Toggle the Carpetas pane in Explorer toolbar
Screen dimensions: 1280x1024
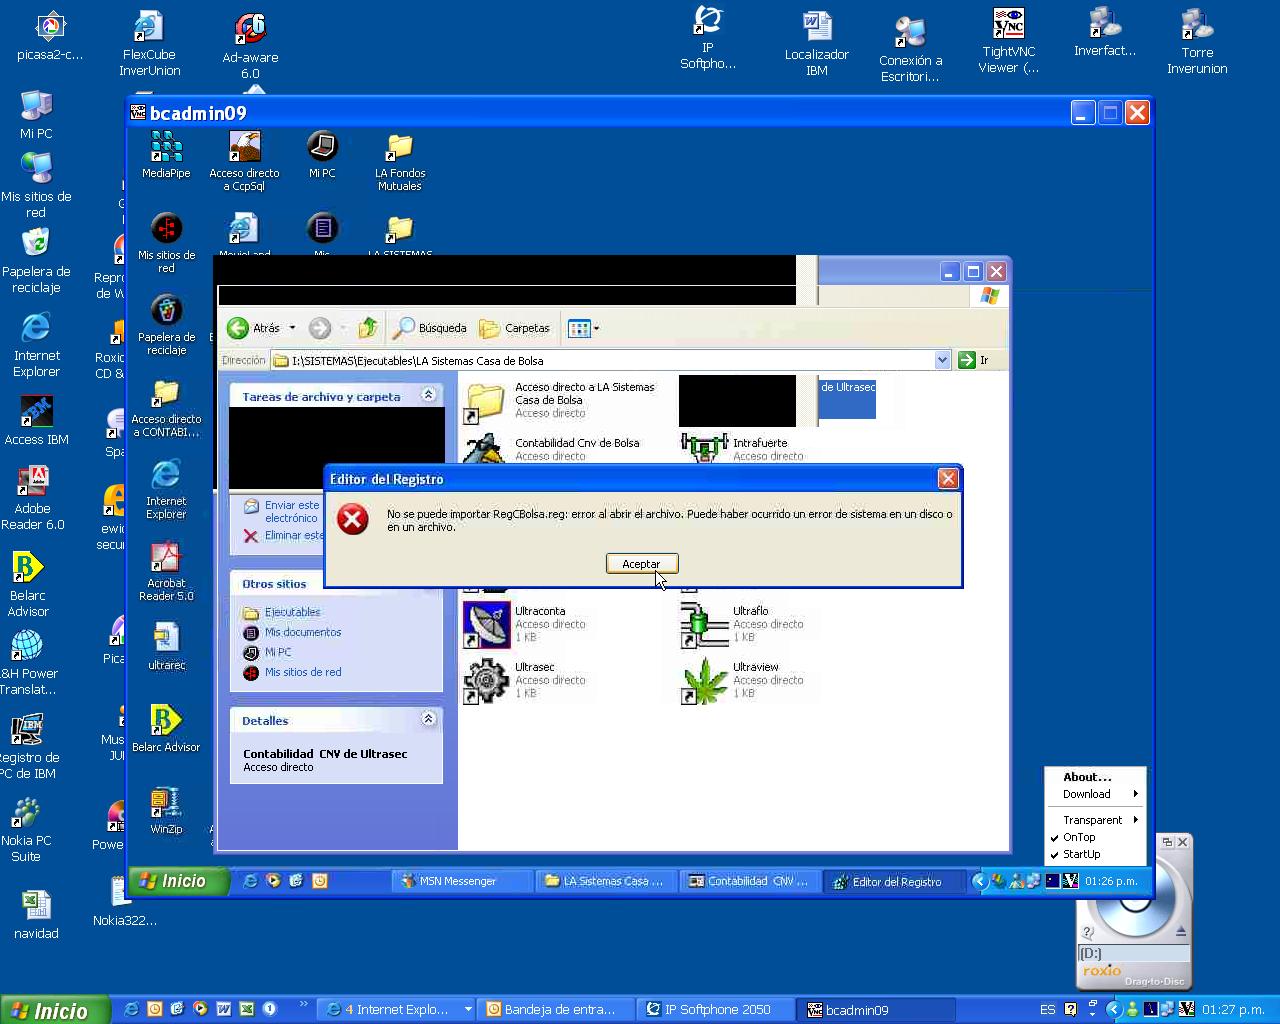(514, 328)
